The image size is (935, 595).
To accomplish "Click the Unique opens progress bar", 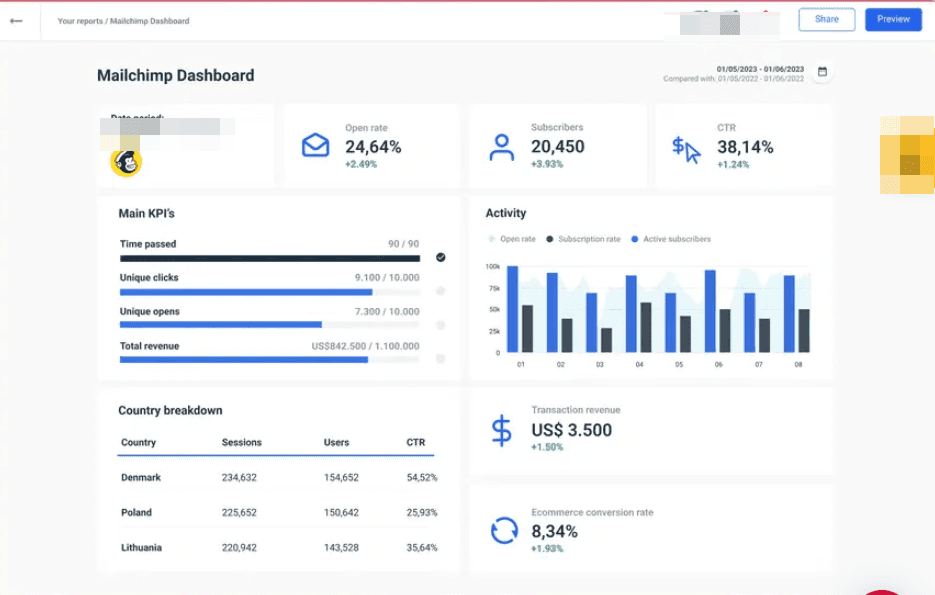I will pyautogui.click(x=270, y=325).
